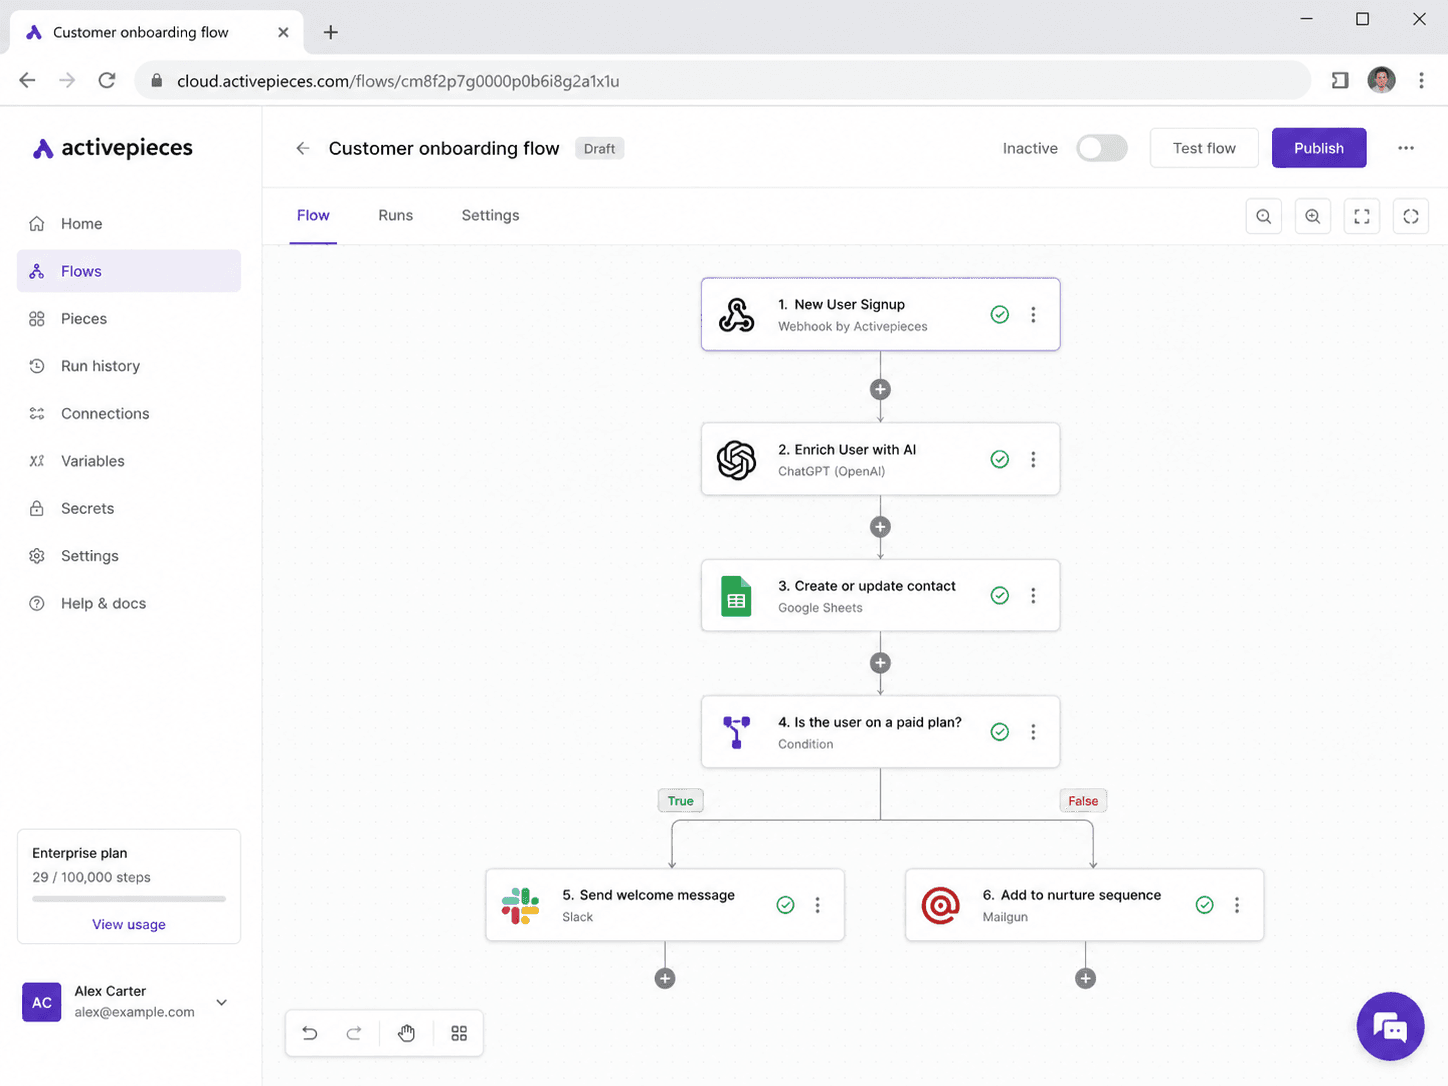Click the activepieces logo

click(x=113, y=148)
